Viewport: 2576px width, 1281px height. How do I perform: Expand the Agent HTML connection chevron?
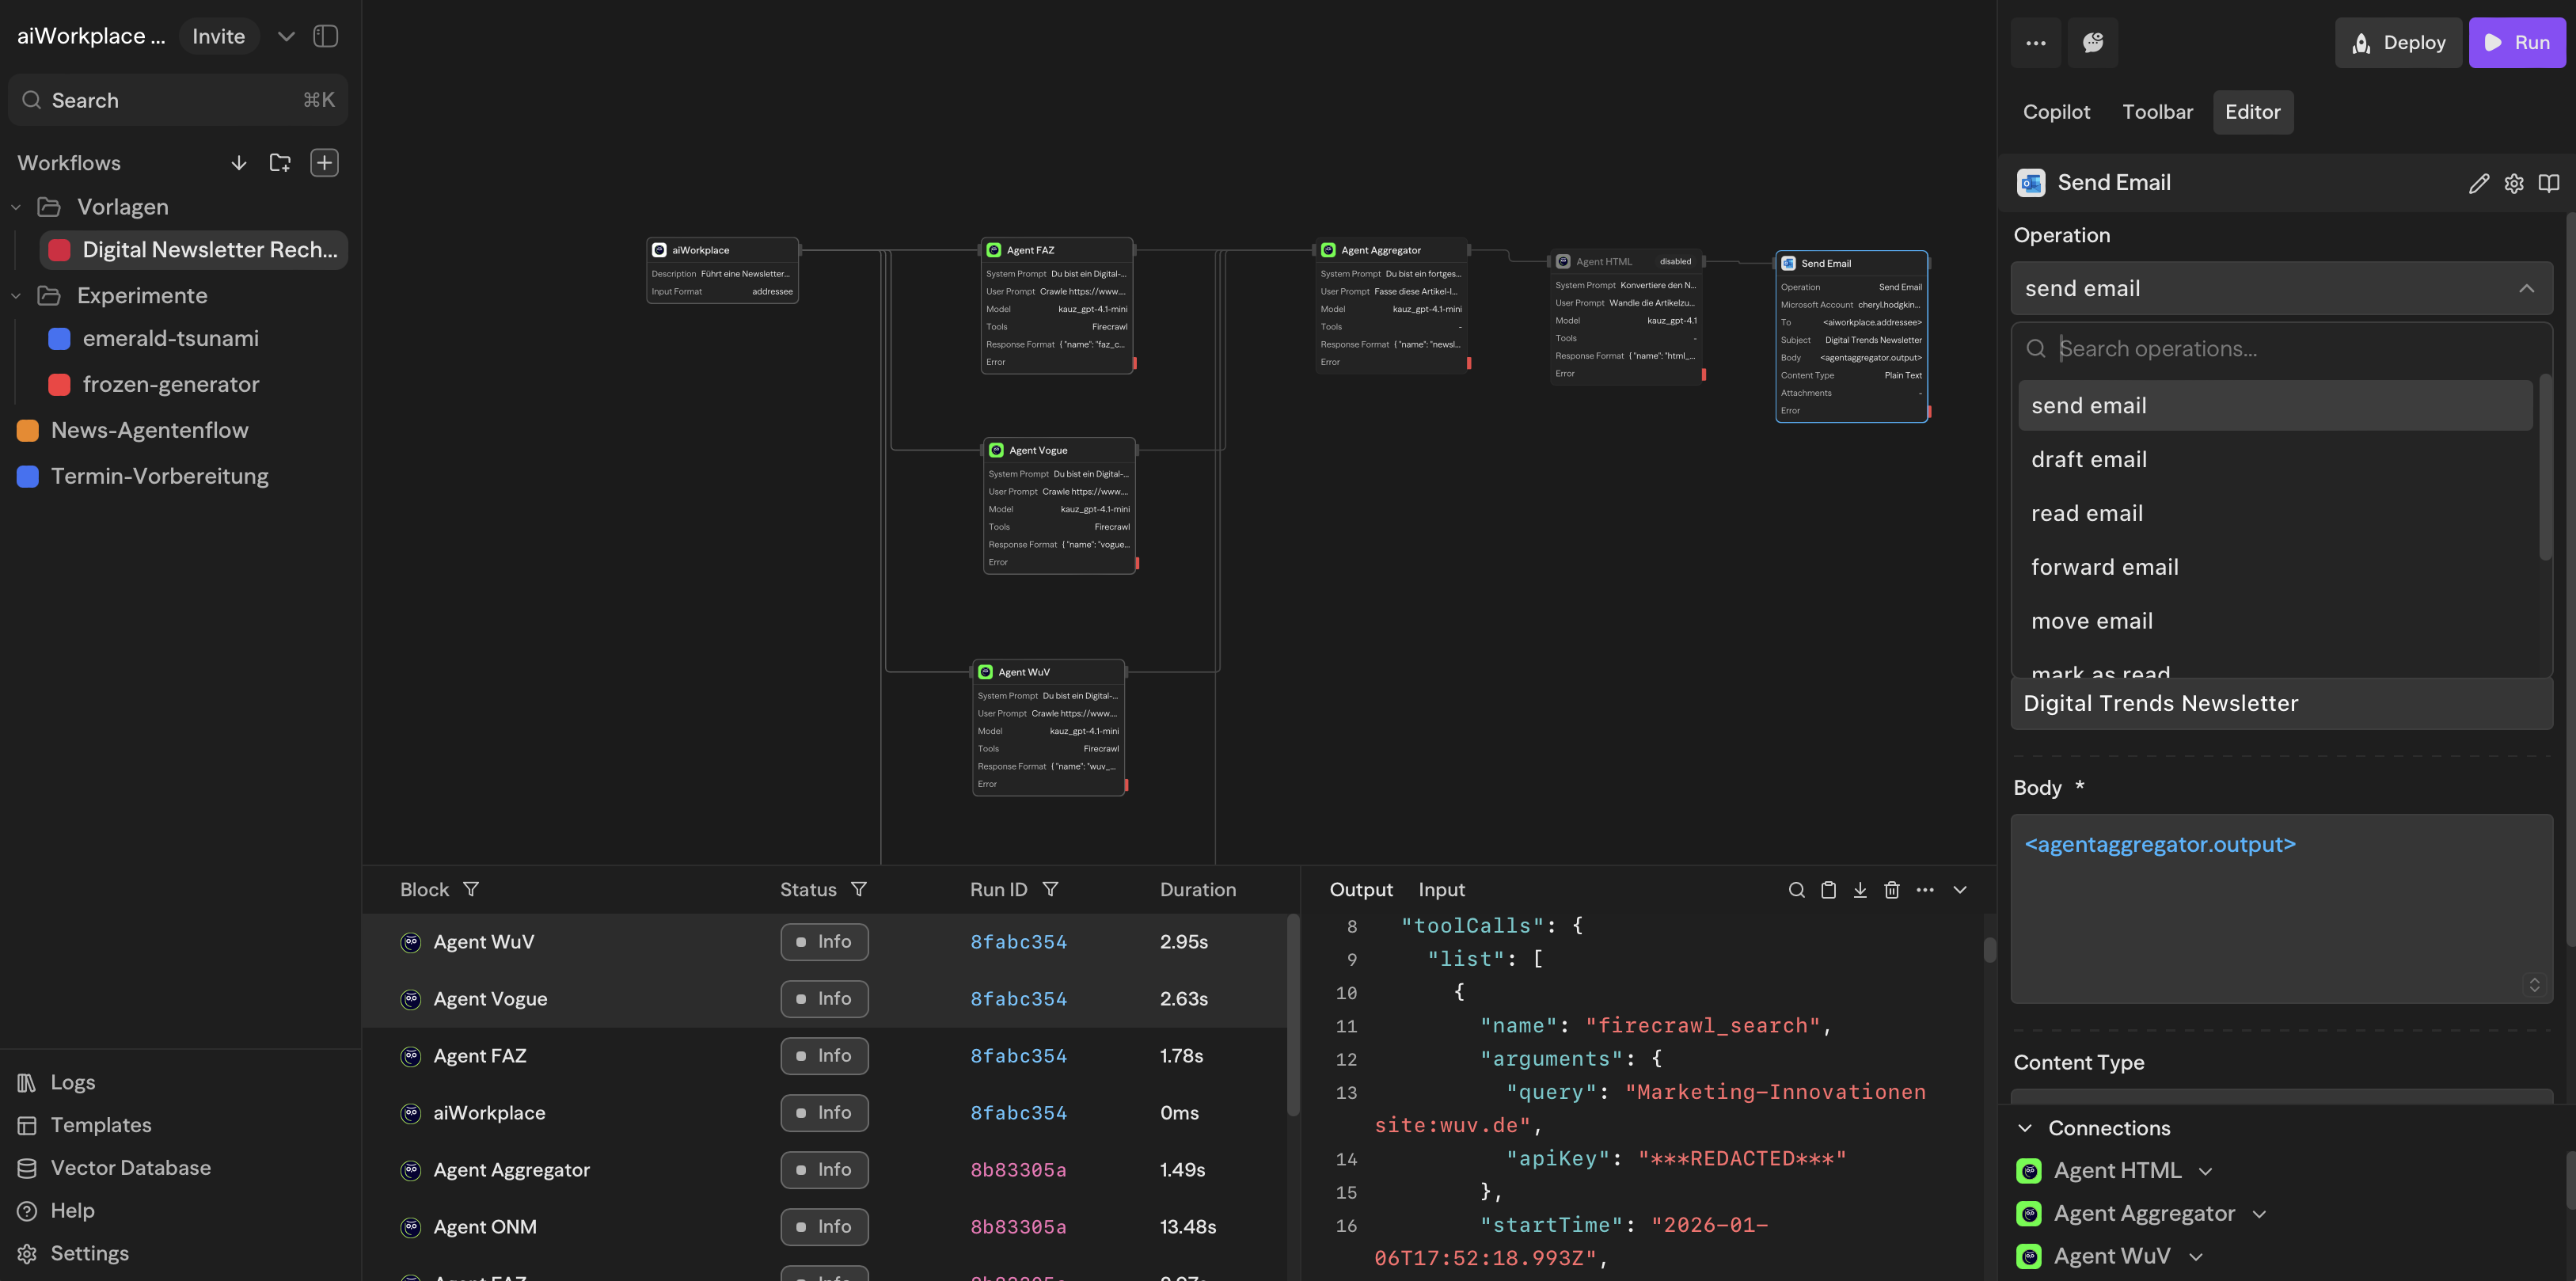click(2206, 1170)
